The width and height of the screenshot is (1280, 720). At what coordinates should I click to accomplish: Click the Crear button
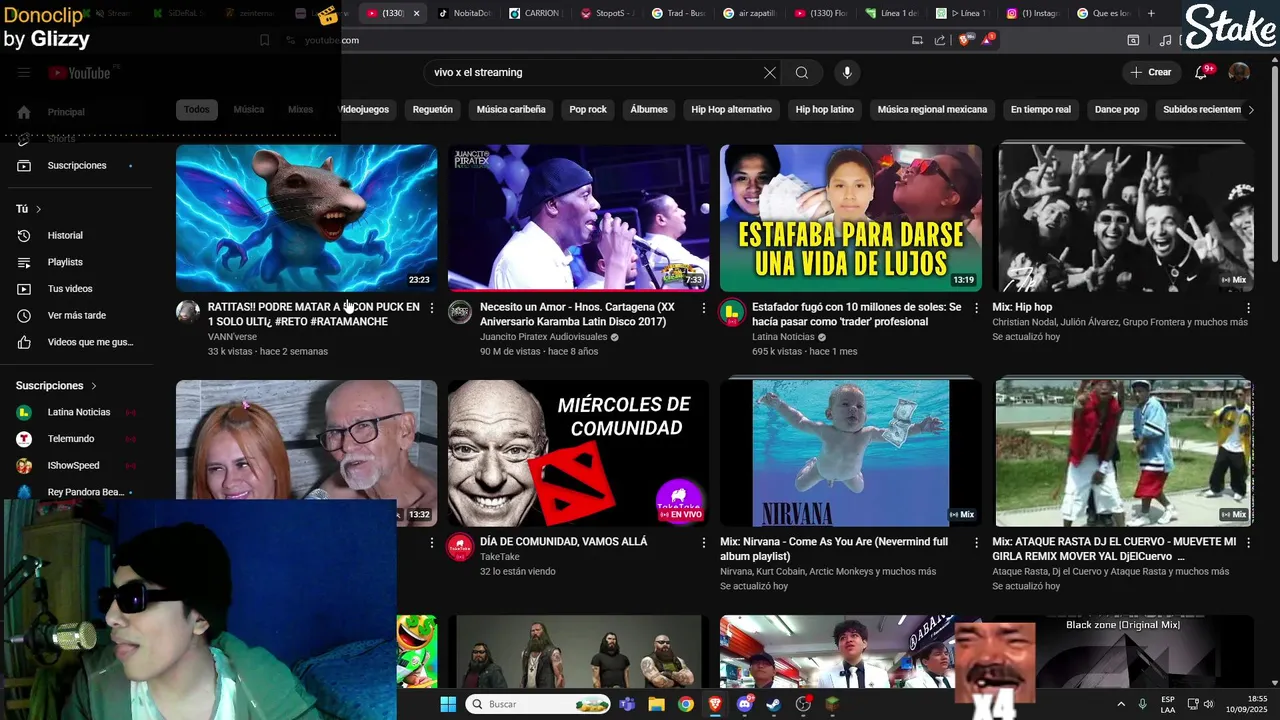[1151, 72]
